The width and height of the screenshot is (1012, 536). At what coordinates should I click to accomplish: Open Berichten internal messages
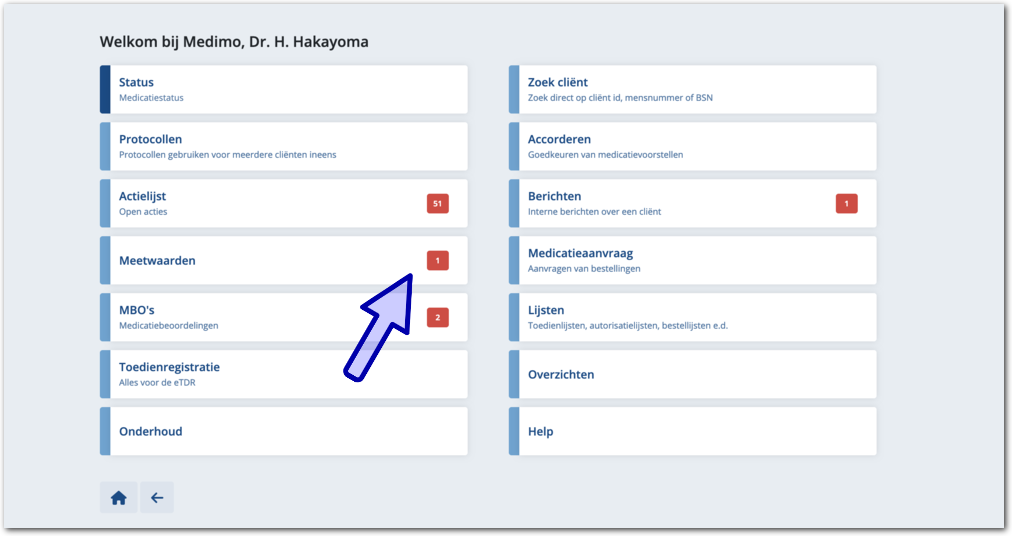[670, 203]
